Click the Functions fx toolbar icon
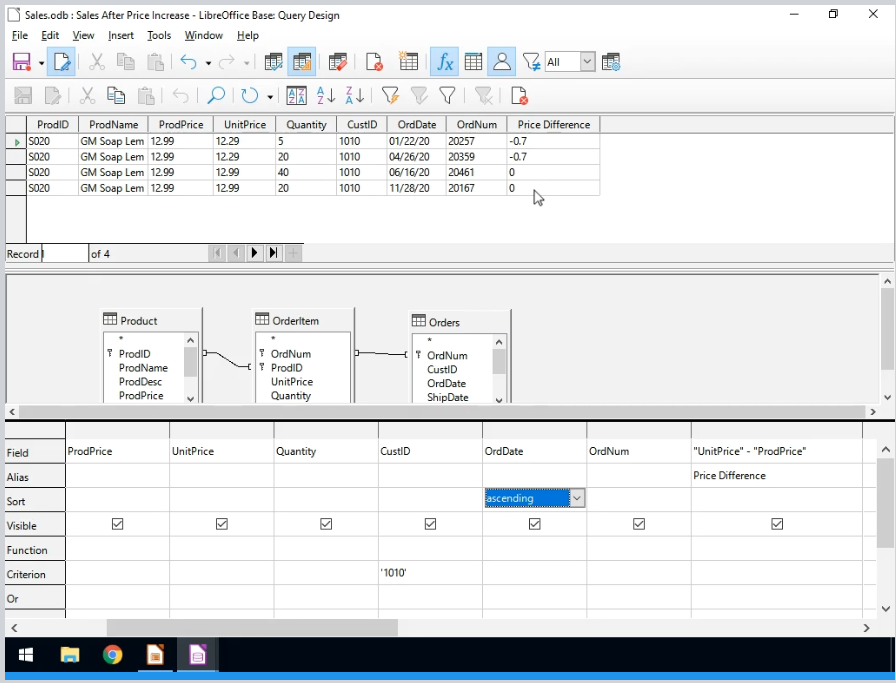This screenshot has width=896, height=683. click(x=444, y=62)
